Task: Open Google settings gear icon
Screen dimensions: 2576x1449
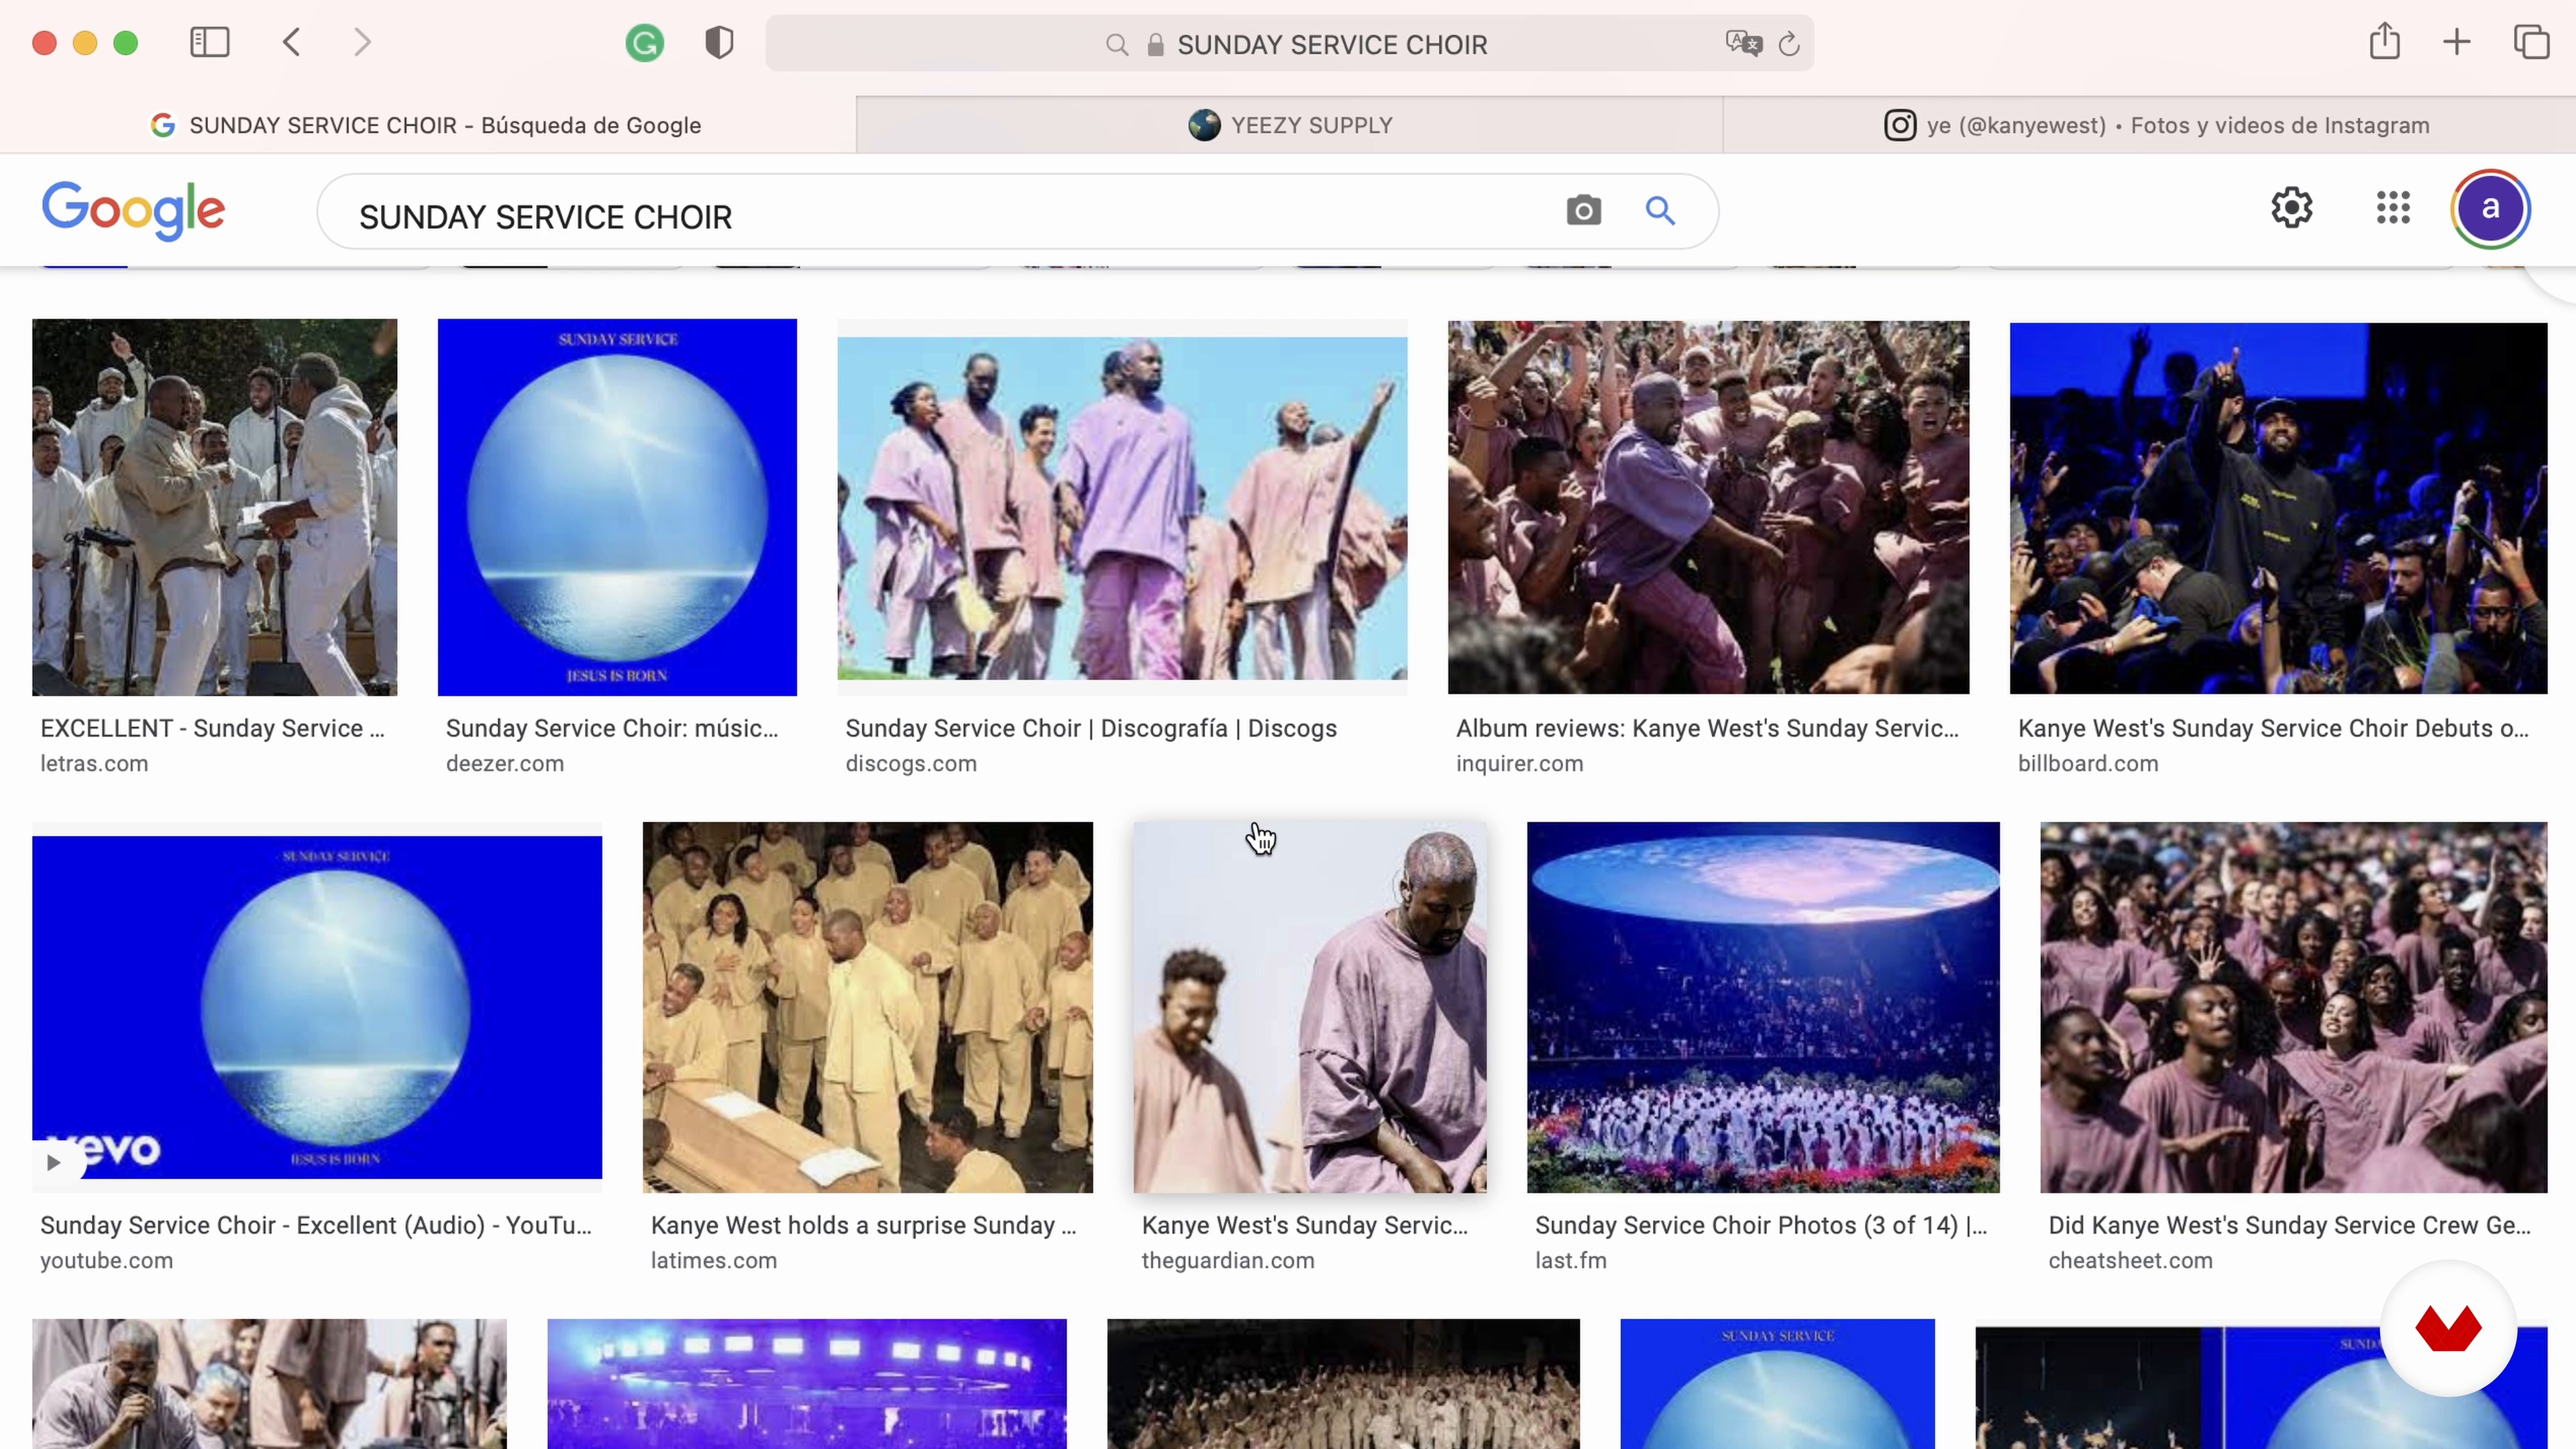Action: pos(2292,208)
